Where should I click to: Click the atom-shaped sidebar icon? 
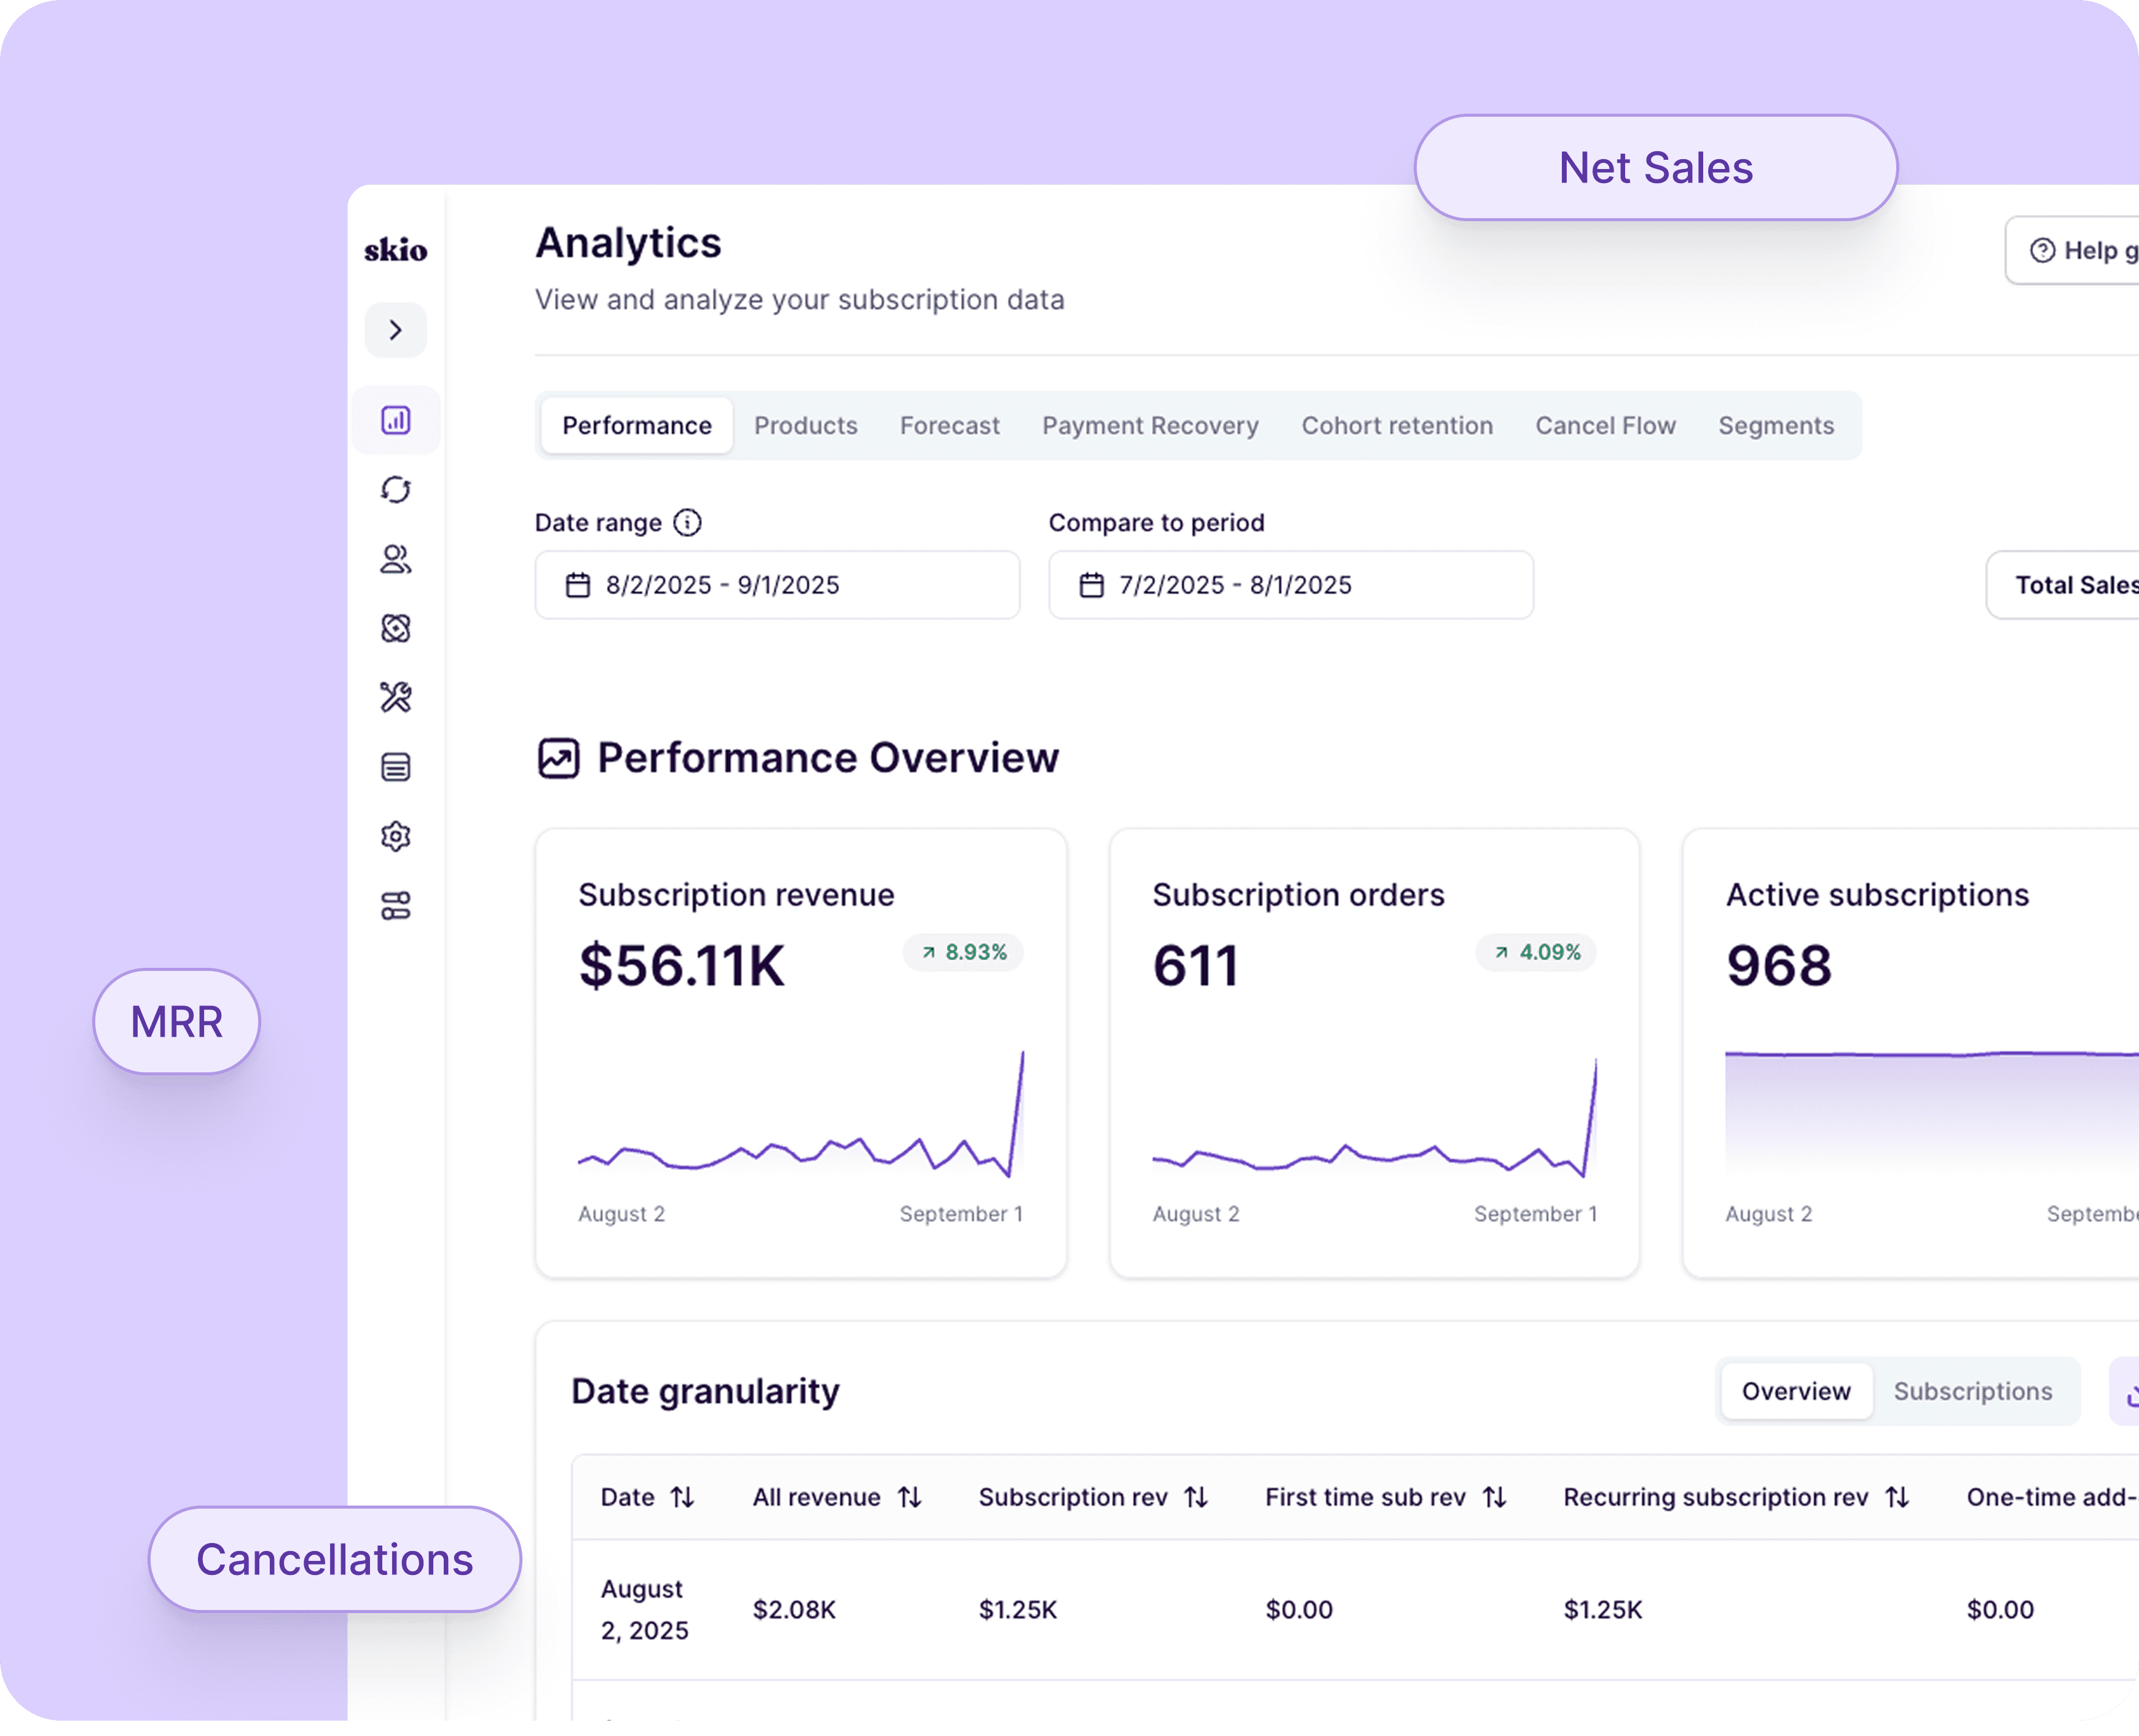click(x=396, y=628)
